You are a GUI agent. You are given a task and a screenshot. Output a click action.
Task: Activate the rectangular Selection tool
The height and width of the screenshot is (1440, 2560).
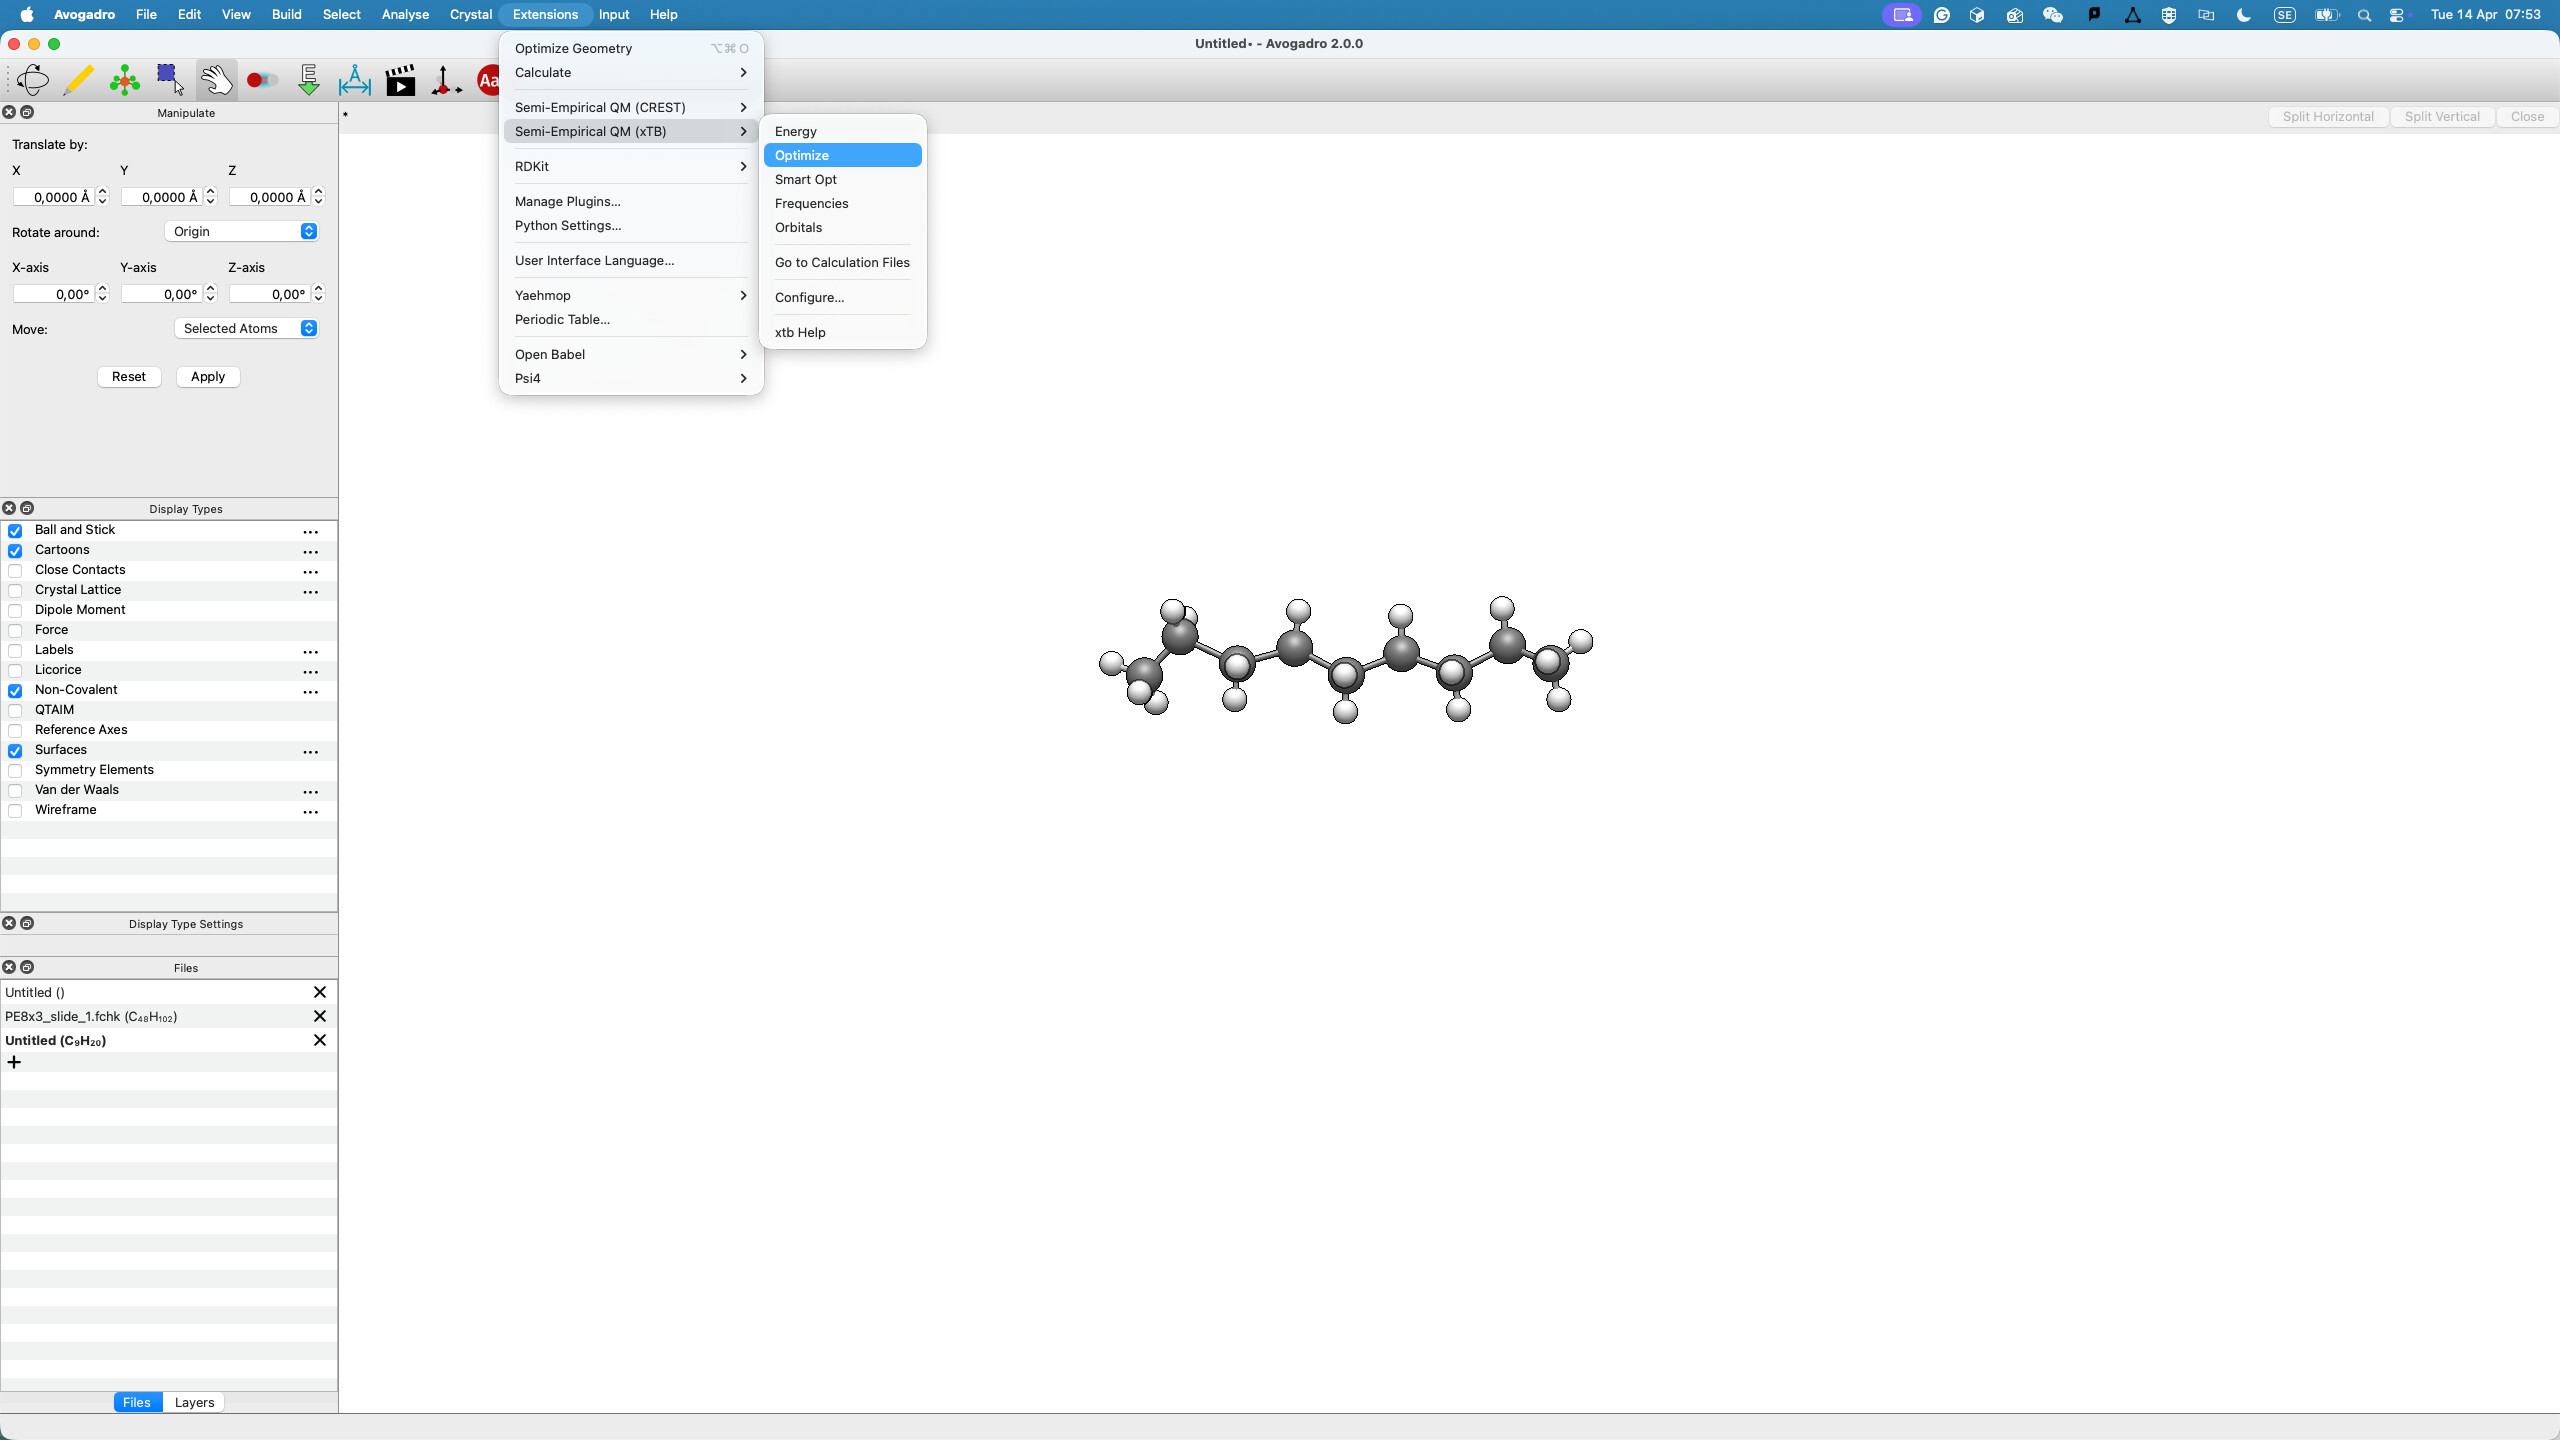pyautogui.click(x=170, y=80)
